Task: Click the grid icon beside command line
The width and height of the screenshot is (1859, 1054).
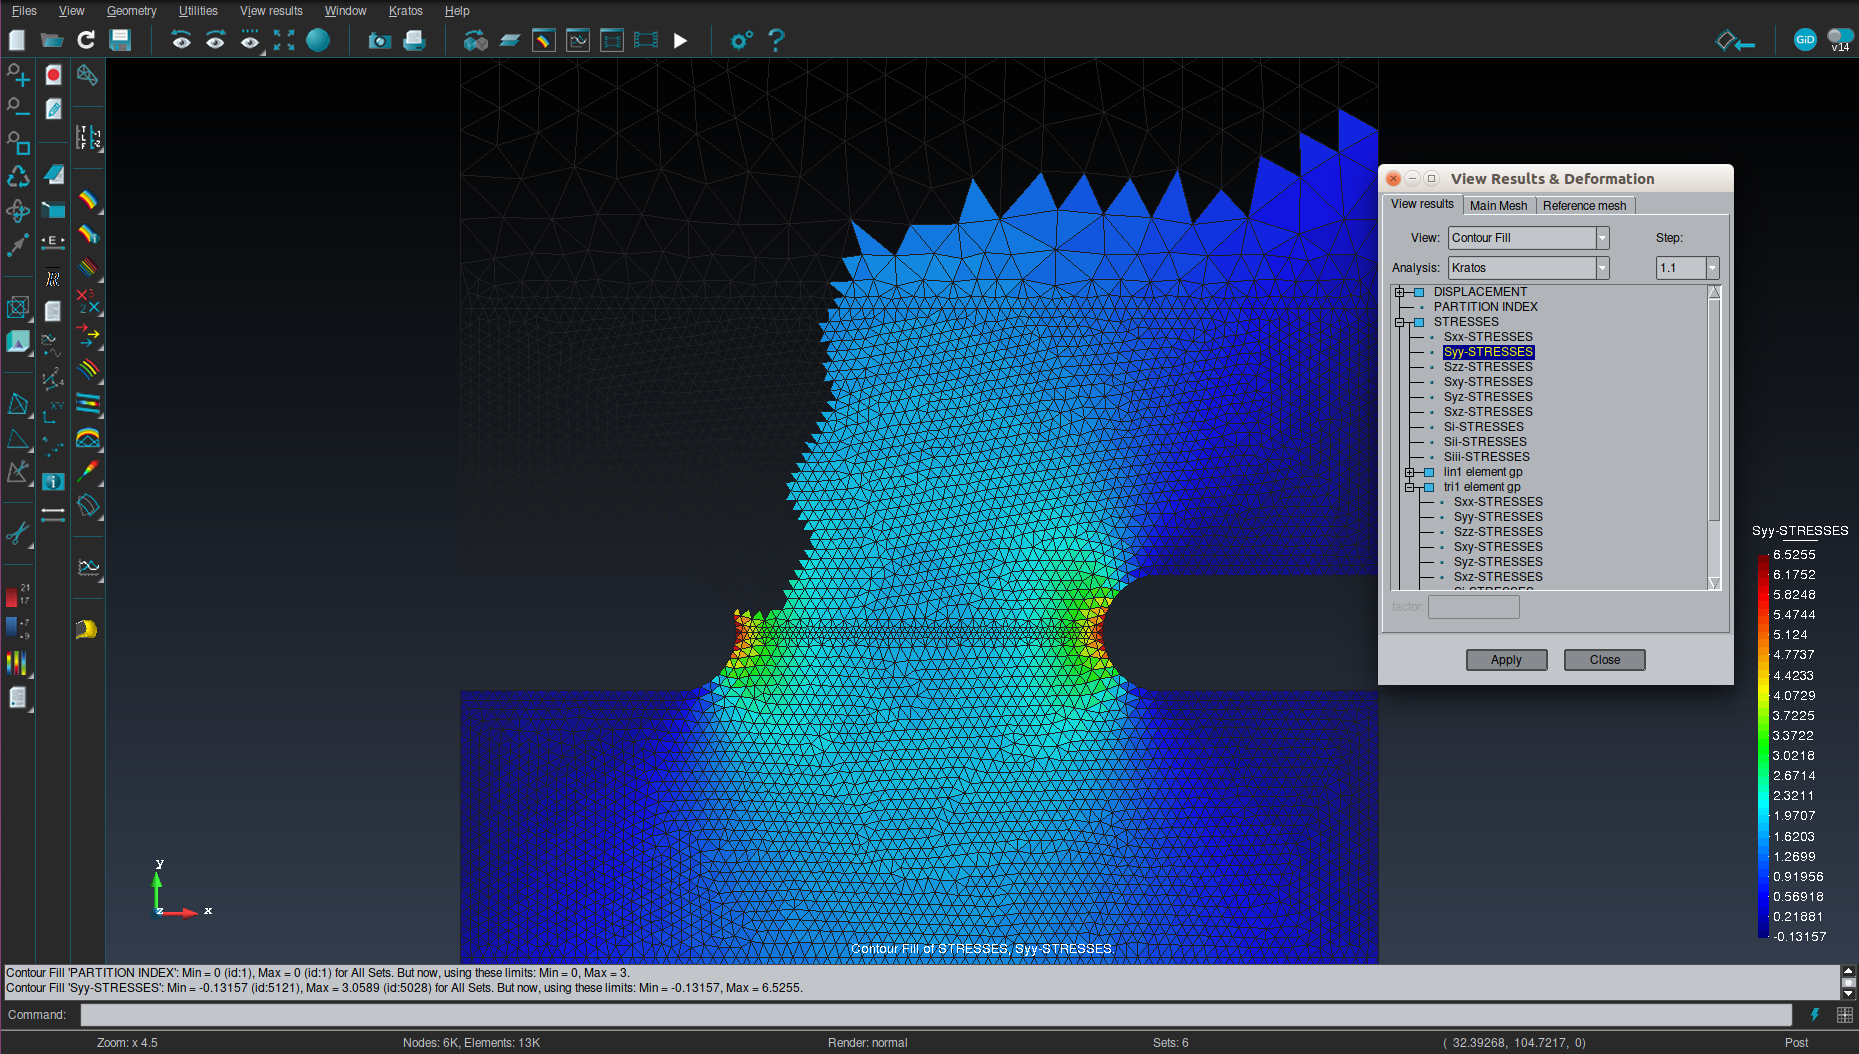Action: pos(1844,1015)
